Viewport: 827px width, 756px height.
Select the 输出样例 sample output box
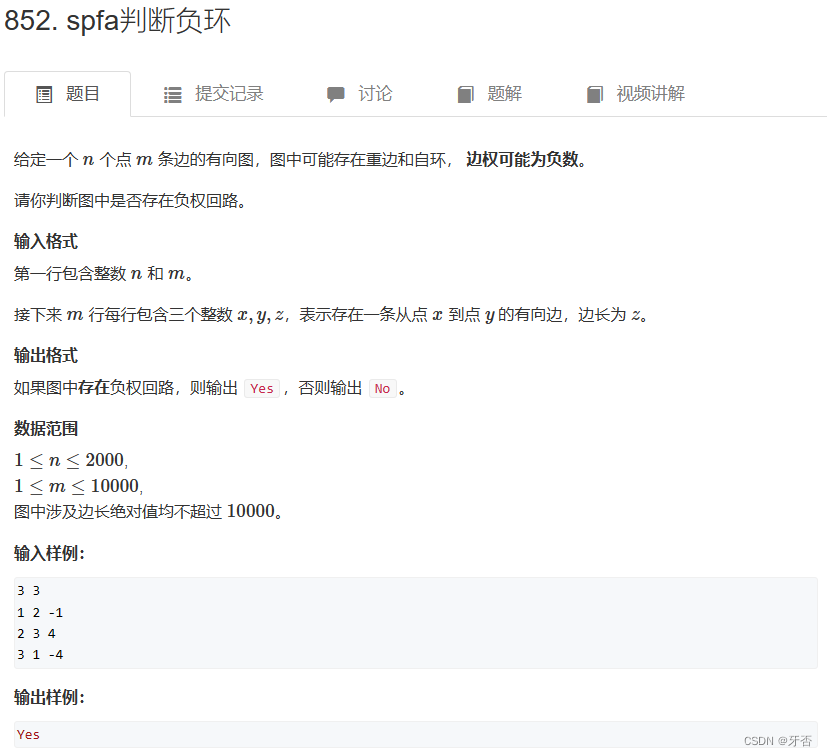point(413,734)
